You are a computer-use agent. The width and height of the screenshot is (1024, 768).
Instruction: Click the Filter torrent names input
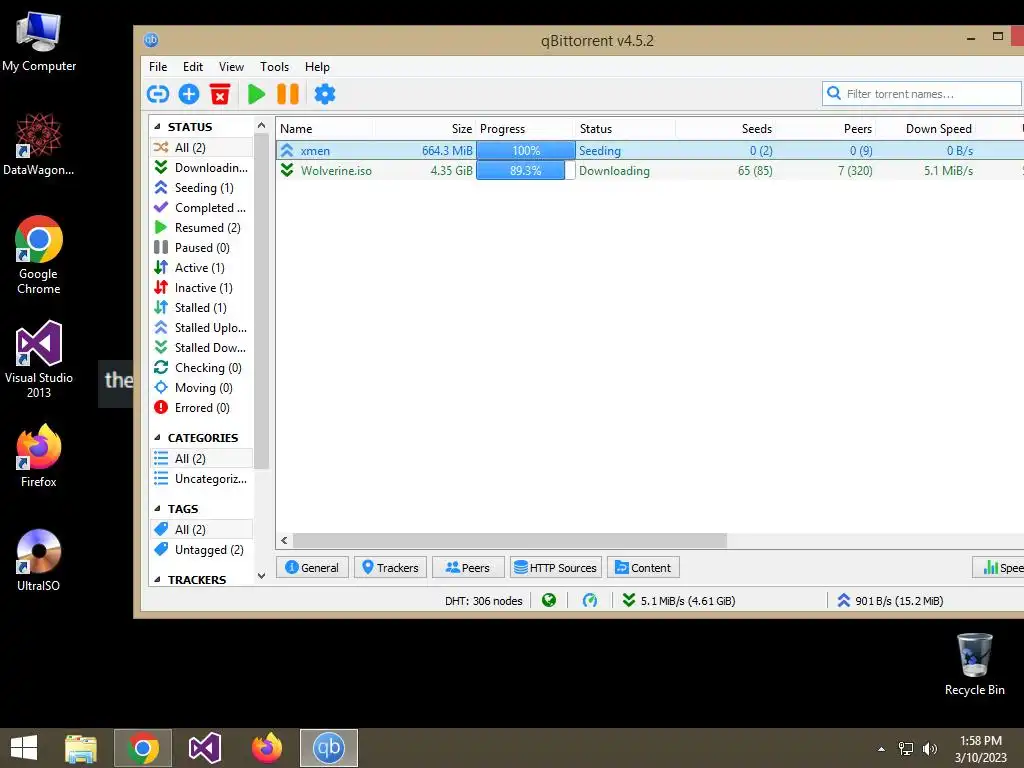point(921,93)
